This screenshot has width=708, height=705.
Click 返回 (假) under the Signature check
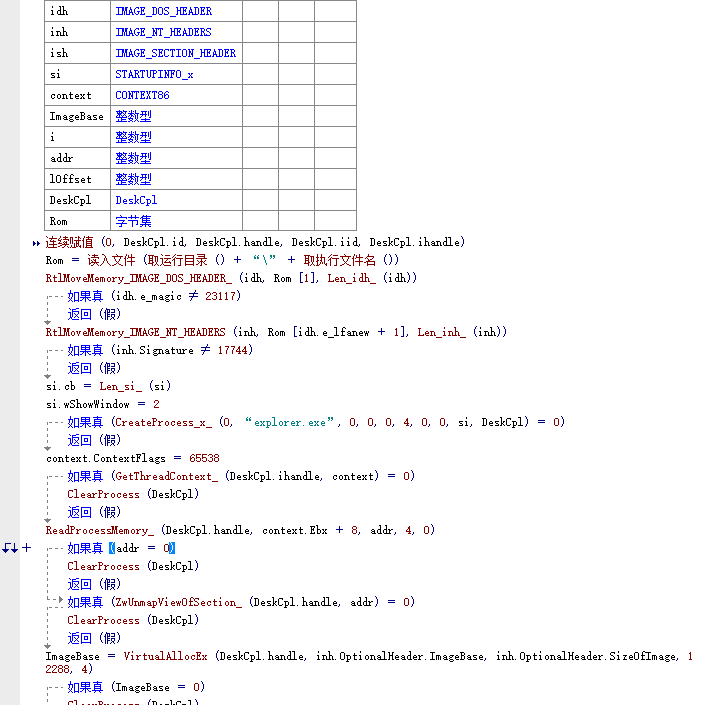point(94,368)
